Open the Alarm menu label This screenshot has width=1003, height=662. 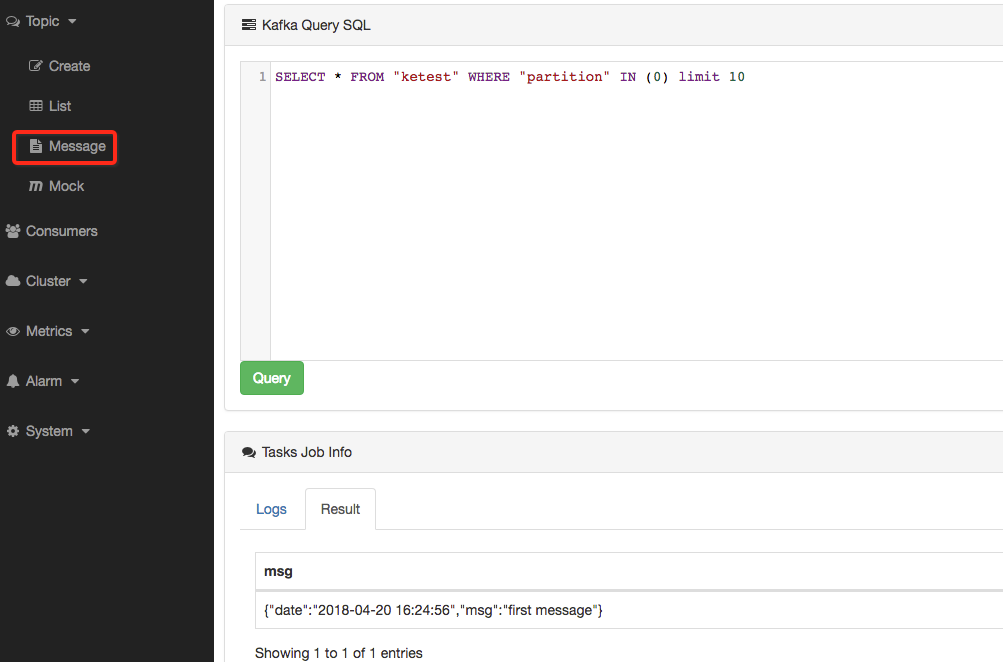(43, 381)
